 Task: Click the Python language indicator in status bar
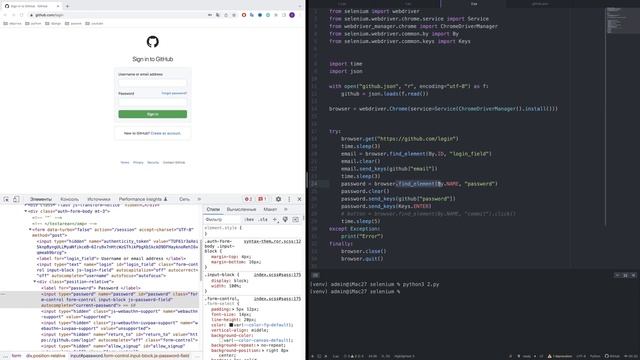595,356
